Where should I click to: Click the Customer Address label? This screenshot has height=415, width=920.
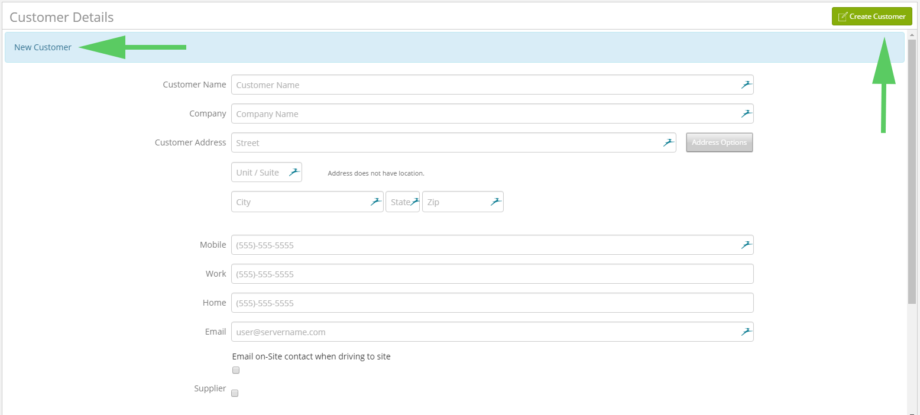pyautogui.click(x=190, y=142)
